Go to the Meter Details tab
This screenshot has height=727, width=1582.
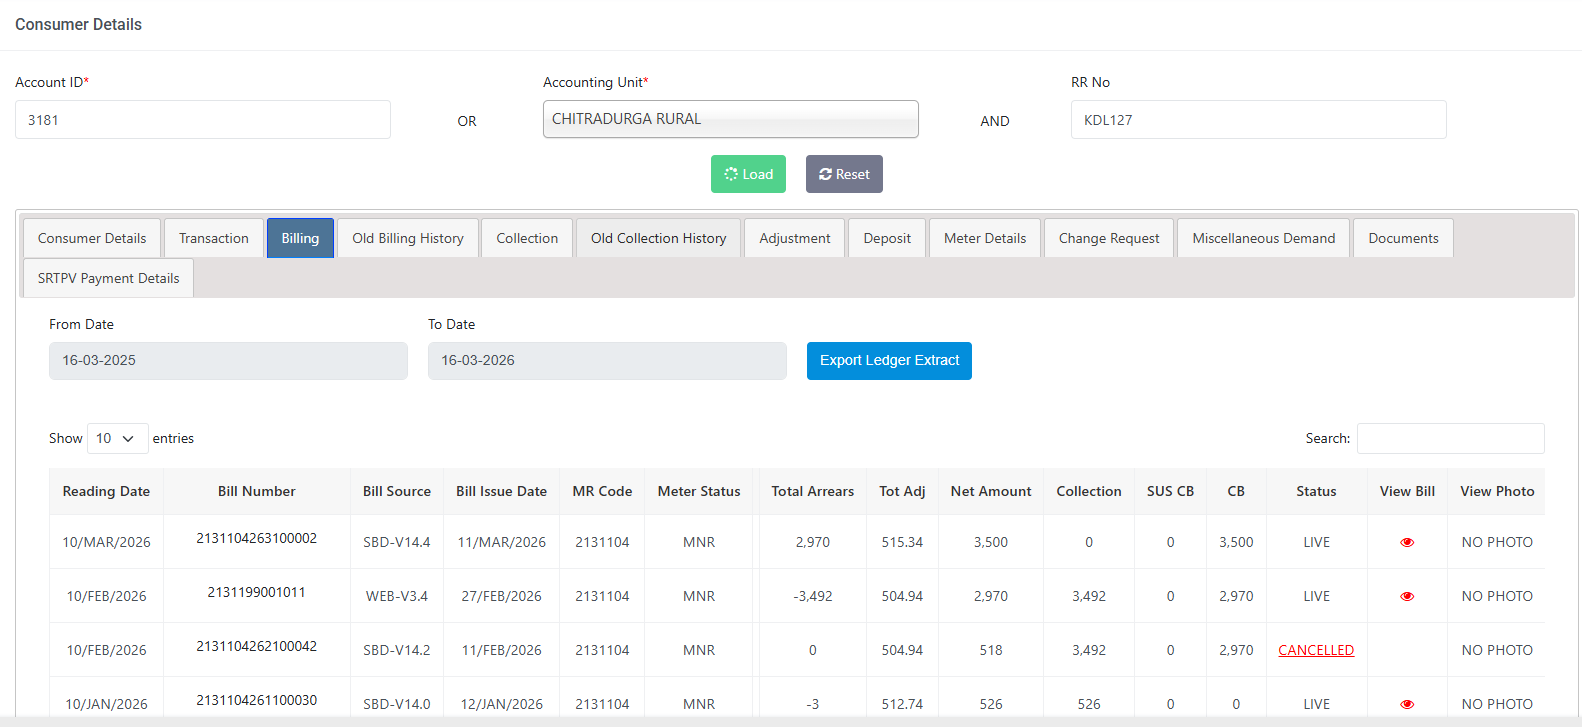click(x=984, y=238)
